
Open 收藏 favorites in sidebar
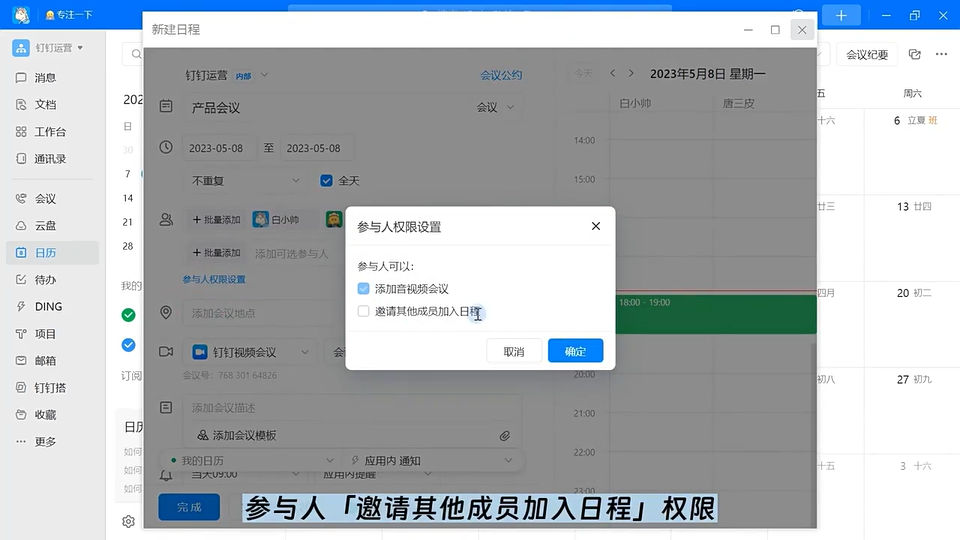45,415
